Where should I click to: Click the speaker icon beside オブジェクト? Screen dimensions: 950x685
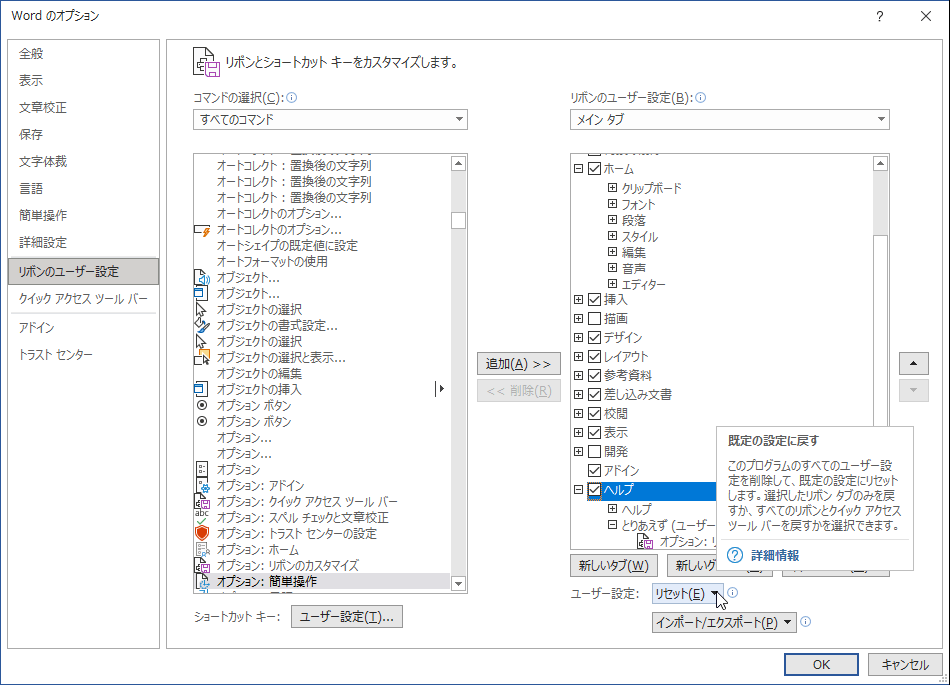coord(204,278)
